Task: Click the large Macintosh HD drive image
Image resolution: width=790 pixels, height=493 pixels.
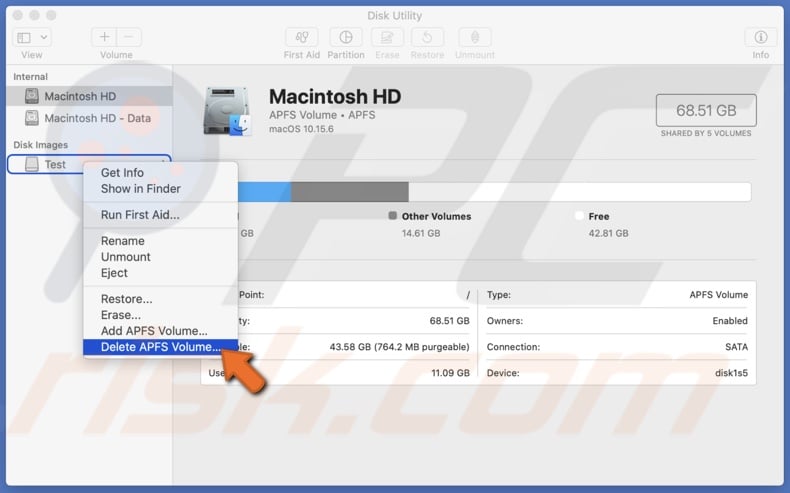Action: click(x=227, y=111)
